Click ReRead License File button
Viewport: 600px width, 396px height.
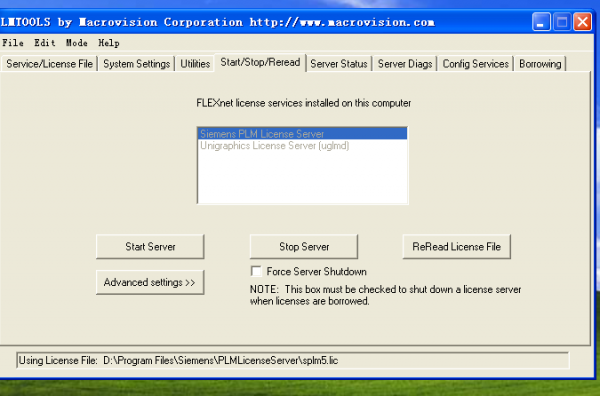[457, 247]
